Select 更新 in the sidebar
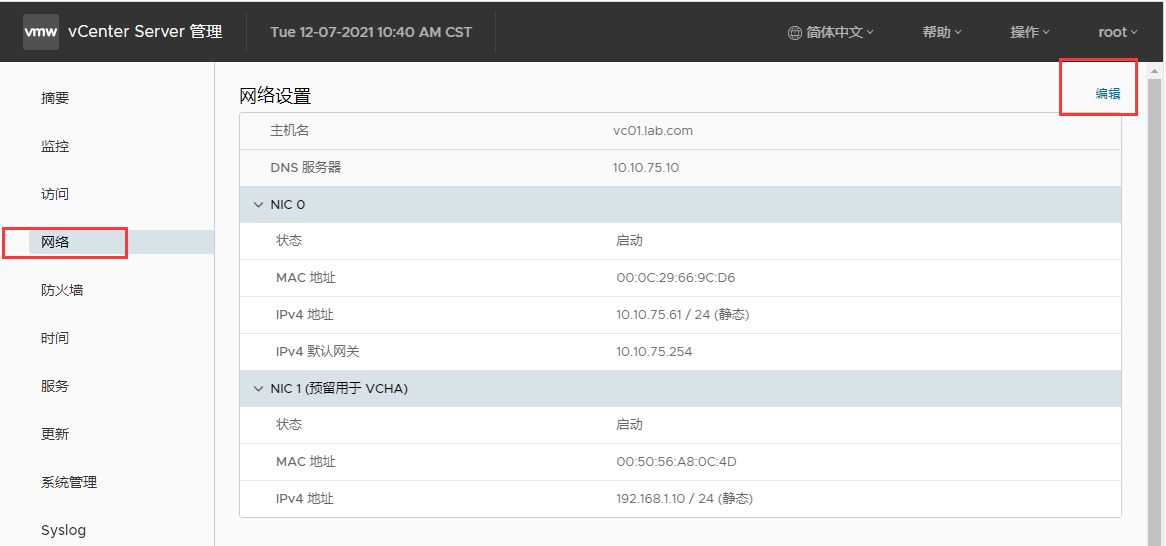The height and width of the screenshot is (546, 1166). pyautogui.click(x=55, y=434)
